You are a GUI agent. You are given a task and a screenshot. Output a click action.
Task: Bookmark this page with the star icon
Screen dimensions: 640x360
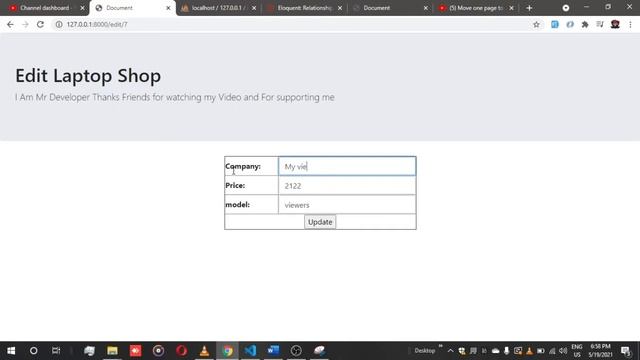click(536, 24)
